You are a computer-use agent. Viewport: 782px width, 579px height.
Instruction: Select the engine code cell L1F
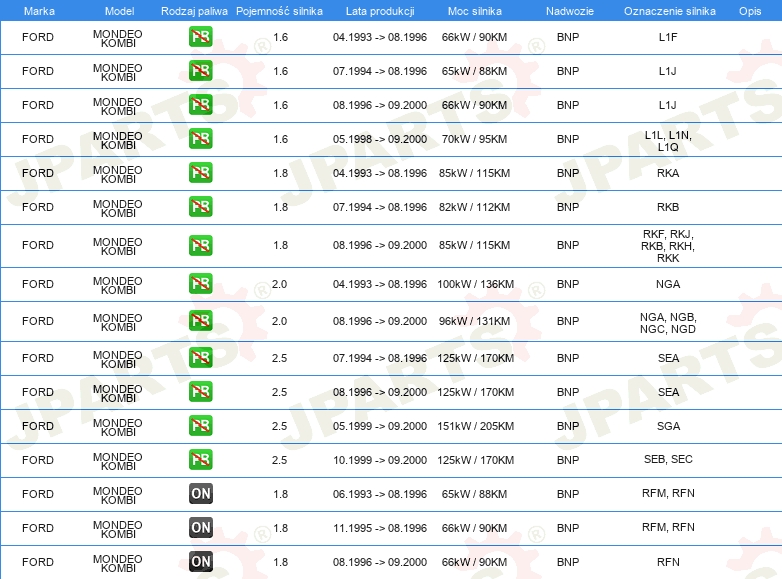point(668,37)
